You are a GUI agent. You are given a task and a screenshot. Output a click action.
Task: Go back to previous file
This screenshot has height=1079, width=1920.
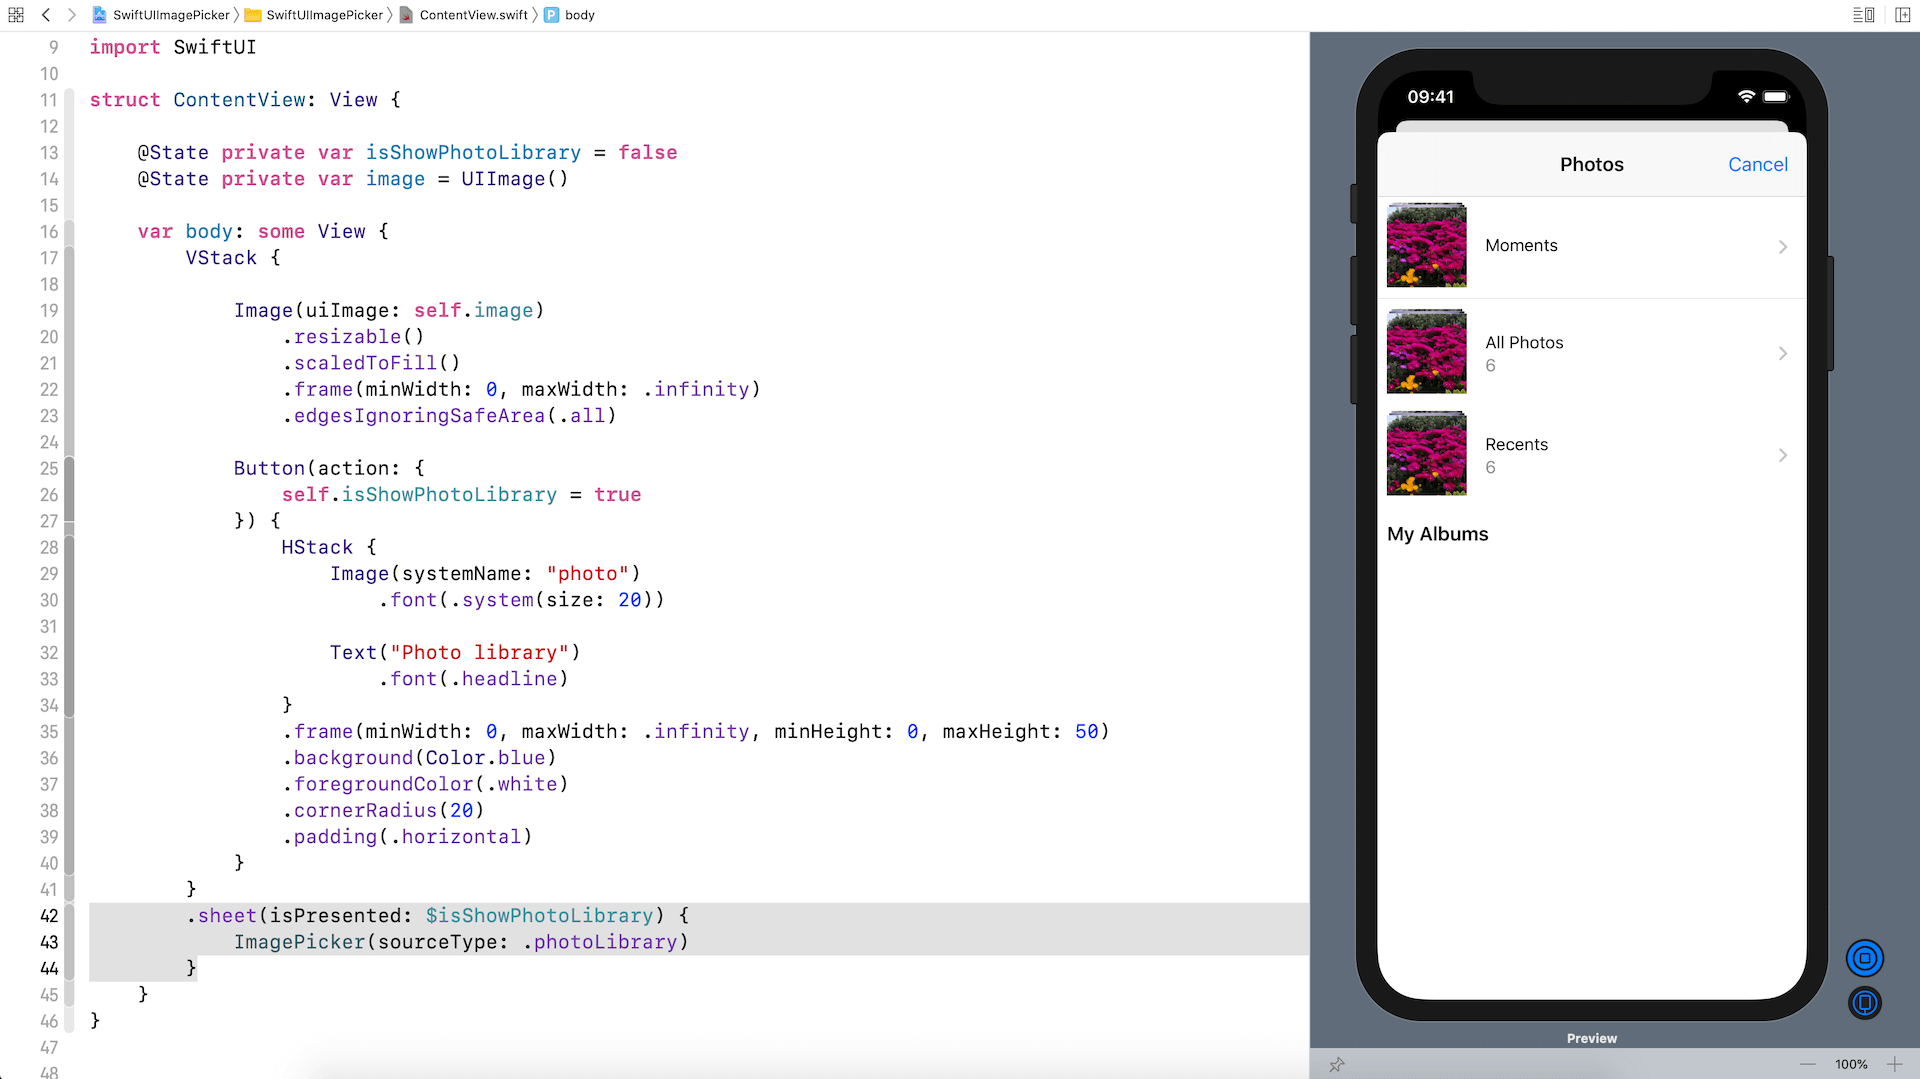[46, 15]
